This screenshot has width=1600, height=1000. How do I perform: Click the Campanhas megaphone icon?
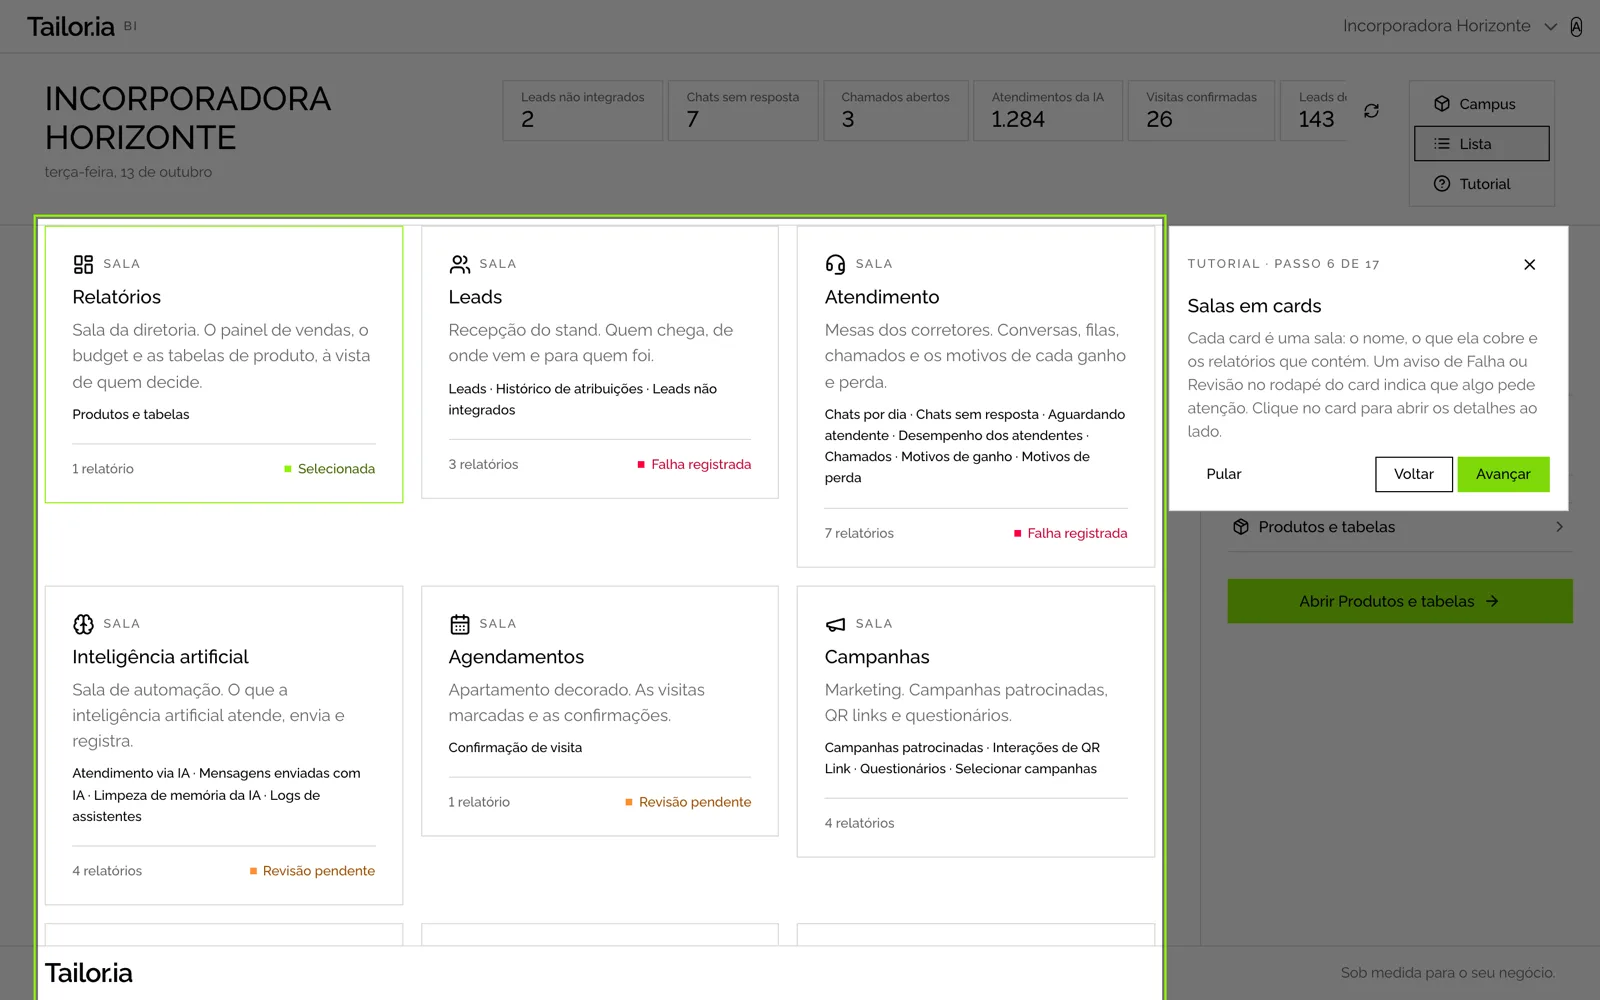coord(835,624)
